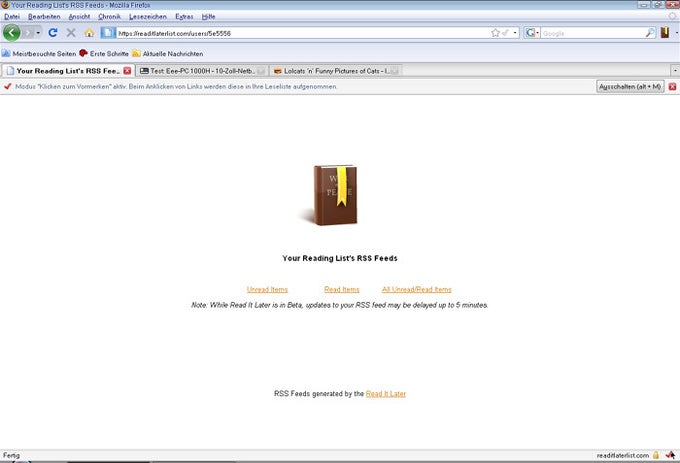Click the site identity page icon in address bar
The height and width of the screenshot is (463, 680).
(108, 33)
